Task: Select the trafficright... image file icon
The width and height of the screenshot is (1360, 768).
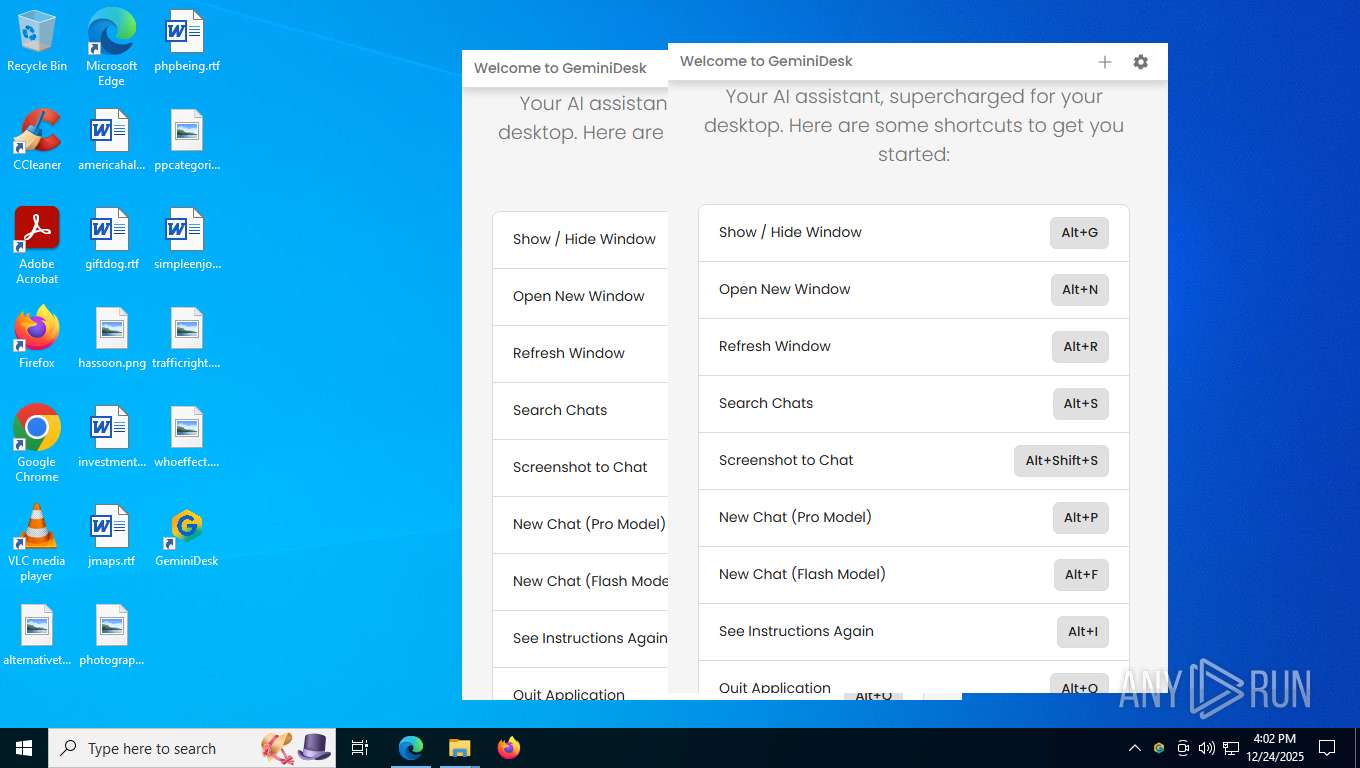Action: point(186,339)
